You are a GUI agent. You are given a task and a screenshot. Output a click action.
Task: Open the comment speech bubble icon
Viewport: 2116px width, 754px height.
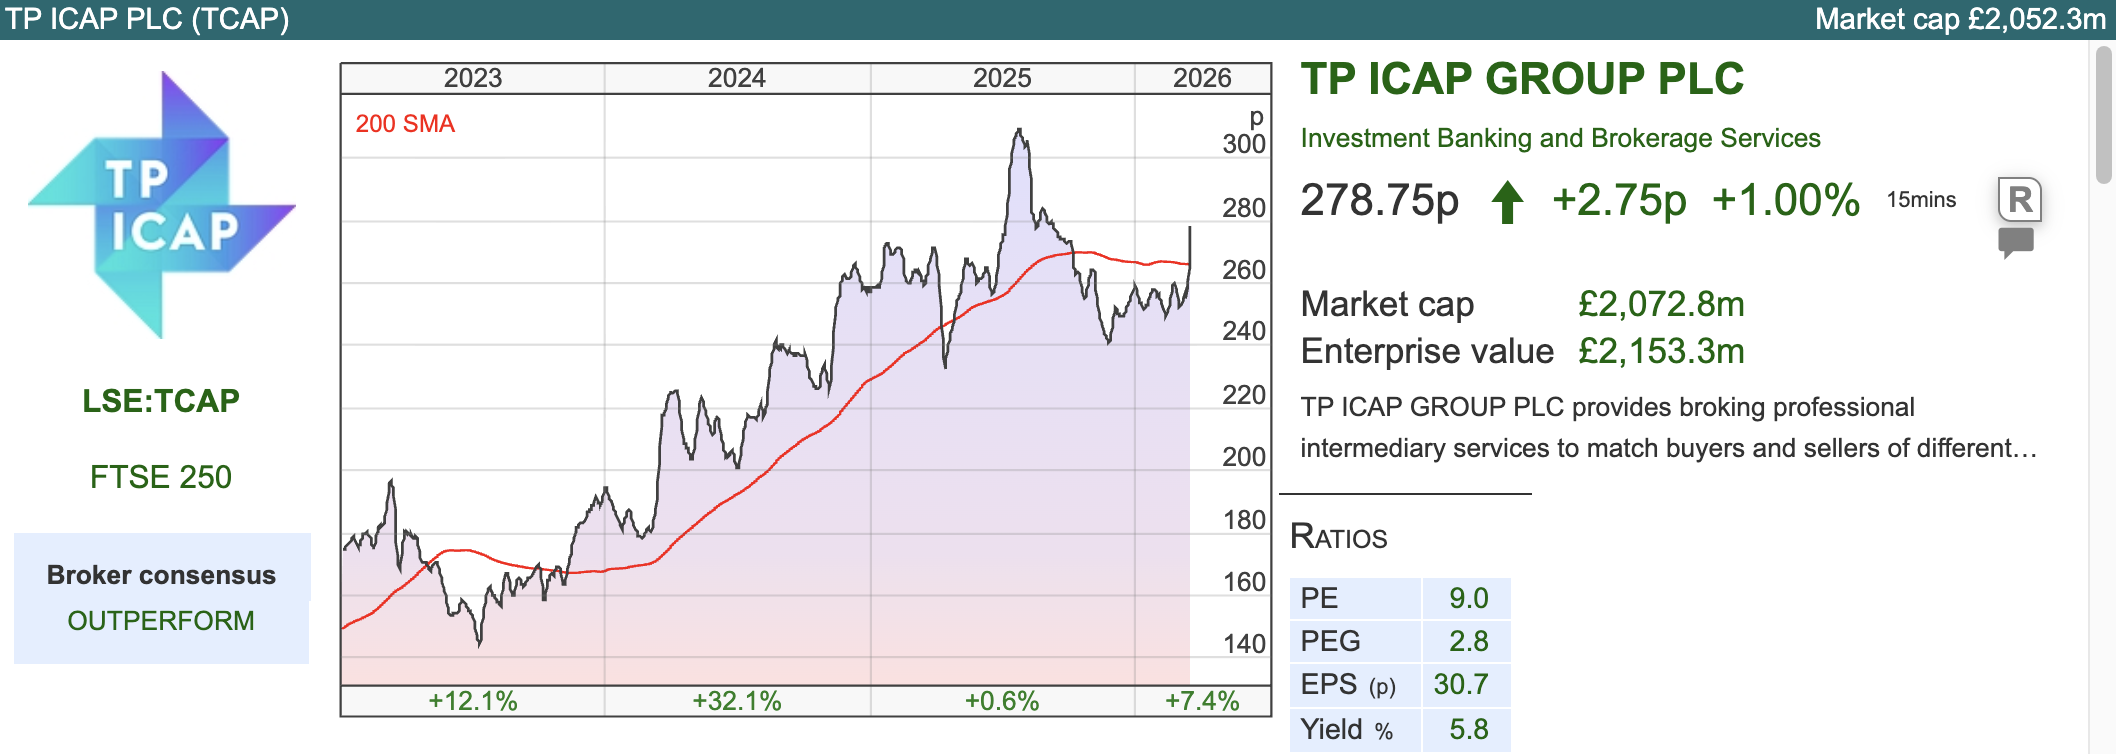2015,242
